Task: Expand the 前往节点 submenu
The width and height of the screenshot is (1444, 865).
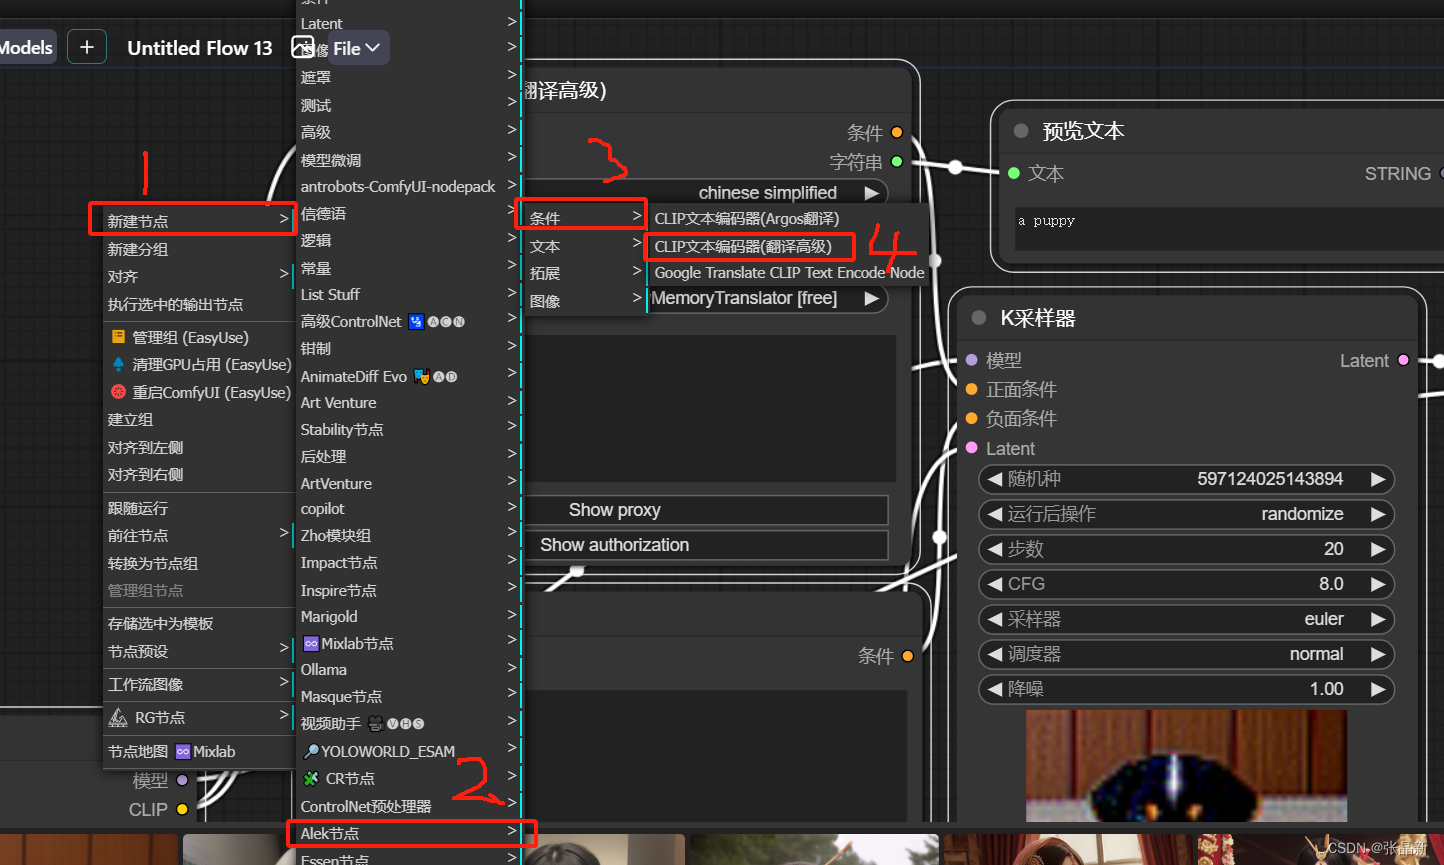Action: tap(198, 535)
